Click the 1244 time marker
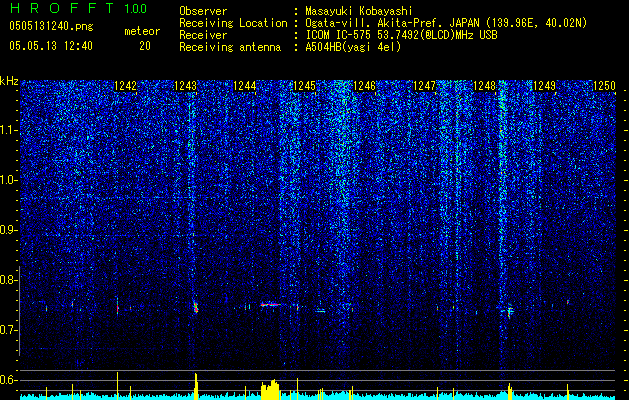 (x=244, y=86)
